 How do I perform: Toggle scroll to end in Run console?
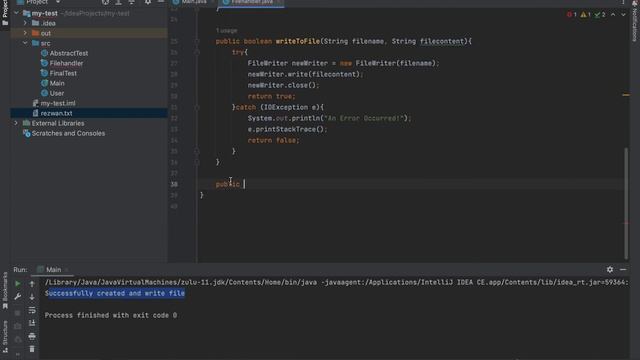tap(32, 323)
